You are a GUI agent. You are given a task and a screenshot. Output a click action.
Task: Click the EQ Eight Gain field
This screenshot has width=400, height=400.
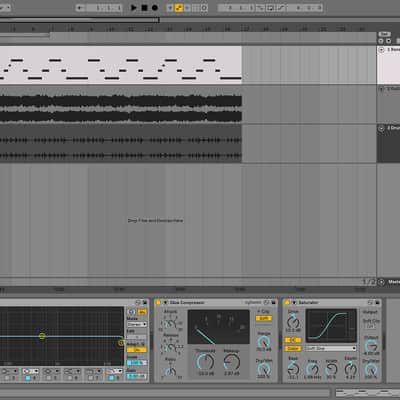(137, 376)
